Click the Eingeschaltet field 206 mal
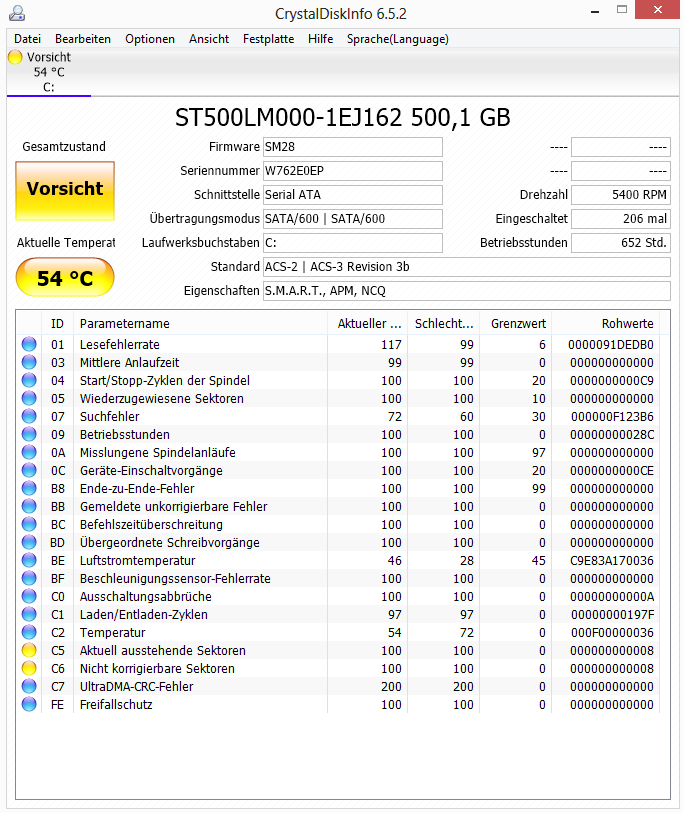683x813 pixels. coord(621,218)
